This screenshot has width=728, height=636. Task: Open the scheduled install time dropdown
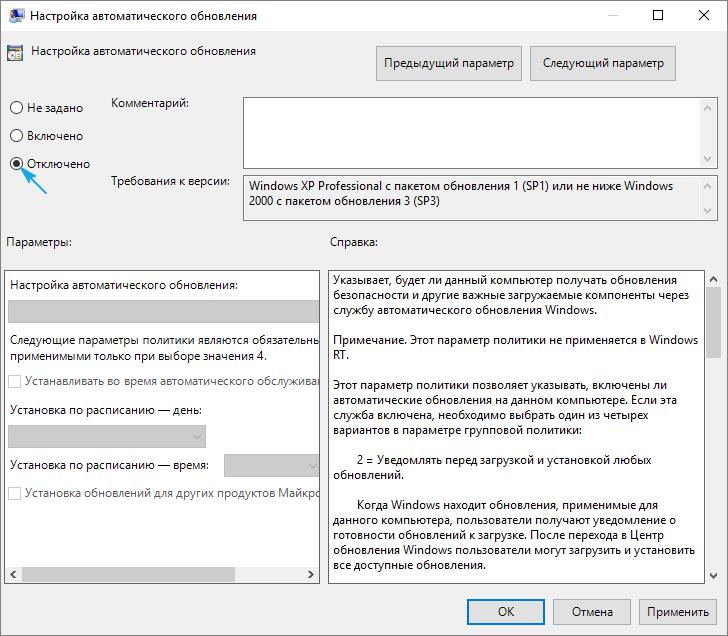coord(271,466)
